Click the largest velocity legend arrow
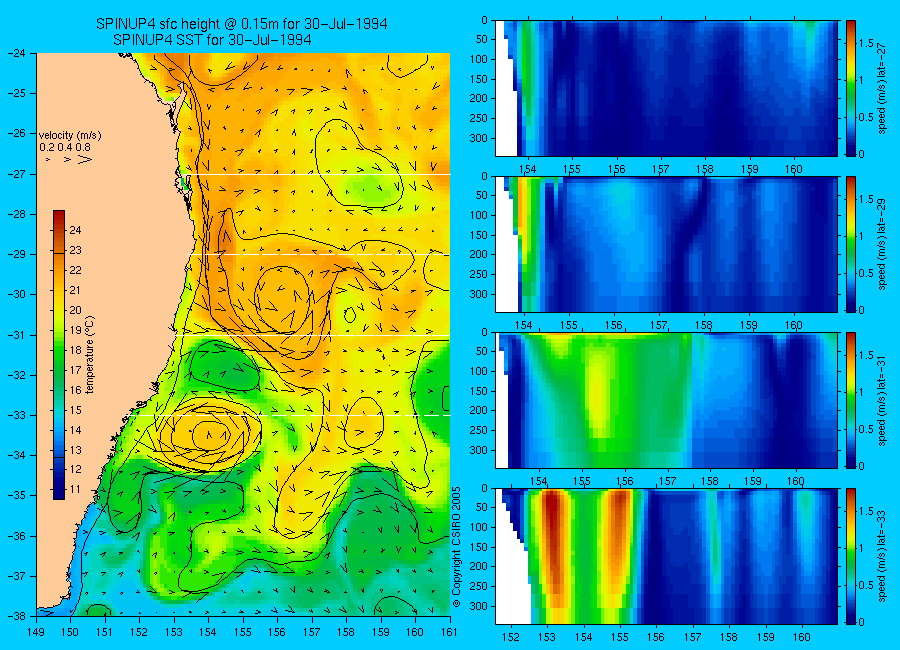 (x=86, y=160)
